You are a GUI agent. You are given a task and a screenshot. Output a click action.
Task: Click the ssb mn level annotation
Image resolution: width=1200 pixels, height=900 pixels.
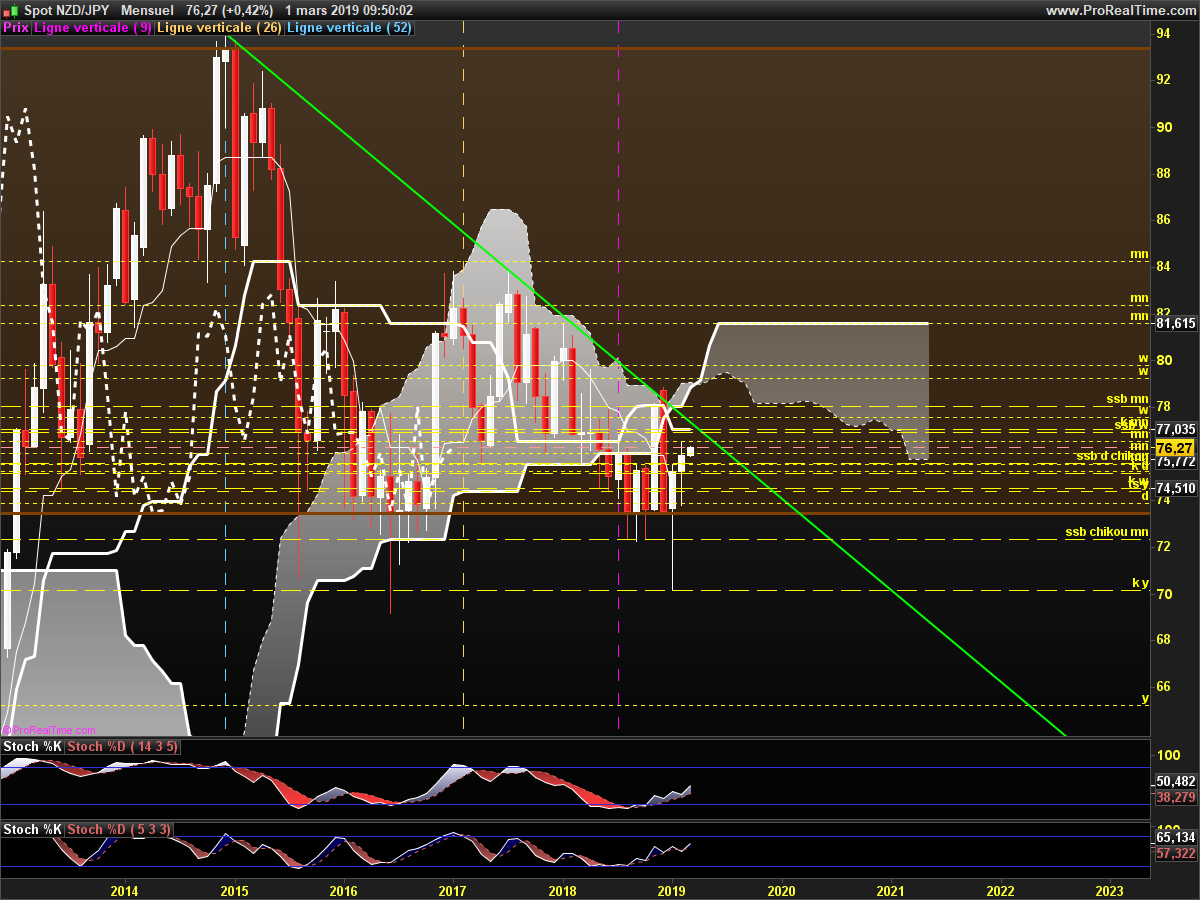pos(1127,399)
